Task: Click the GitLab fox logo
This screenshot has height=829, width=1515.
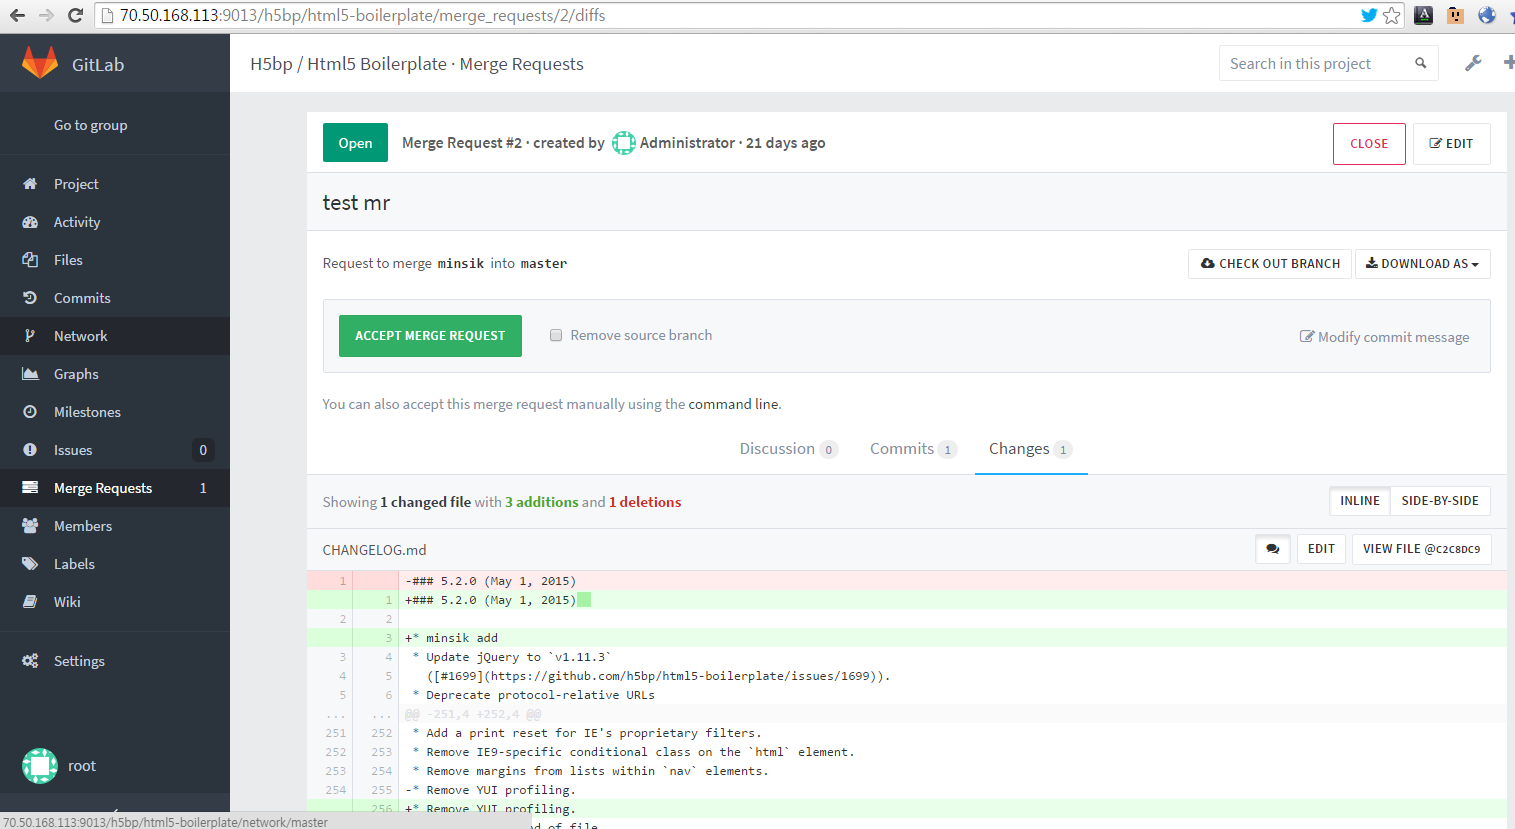Action: coord(40,63)
